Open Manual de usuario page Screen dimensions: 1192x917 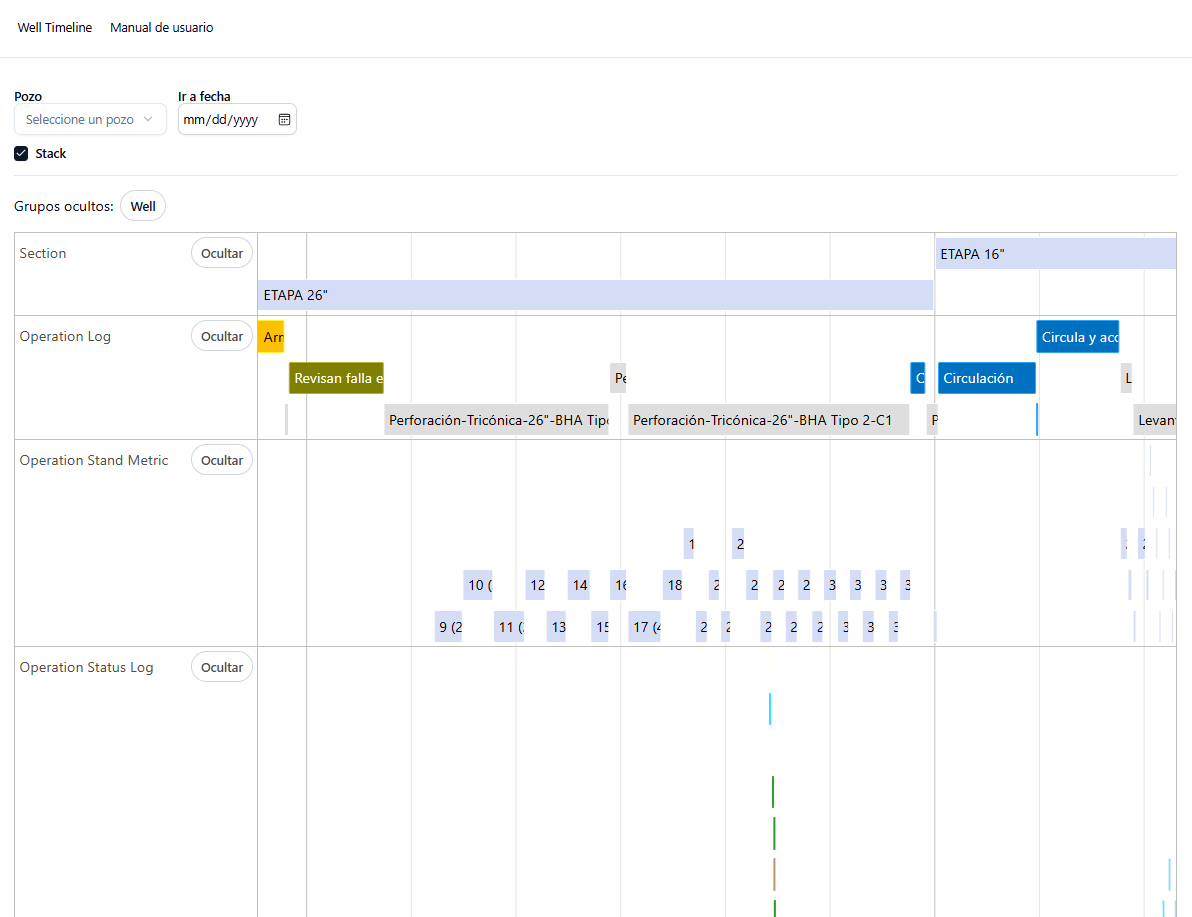tap(161, 28)
